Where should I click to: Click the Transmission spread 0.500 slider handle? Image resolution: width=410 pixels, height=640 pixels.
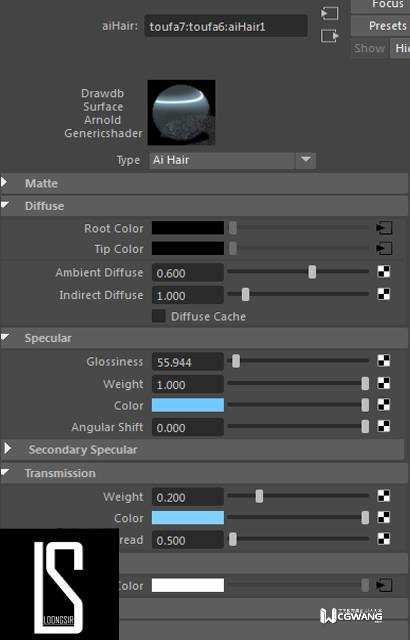point(233,539)
